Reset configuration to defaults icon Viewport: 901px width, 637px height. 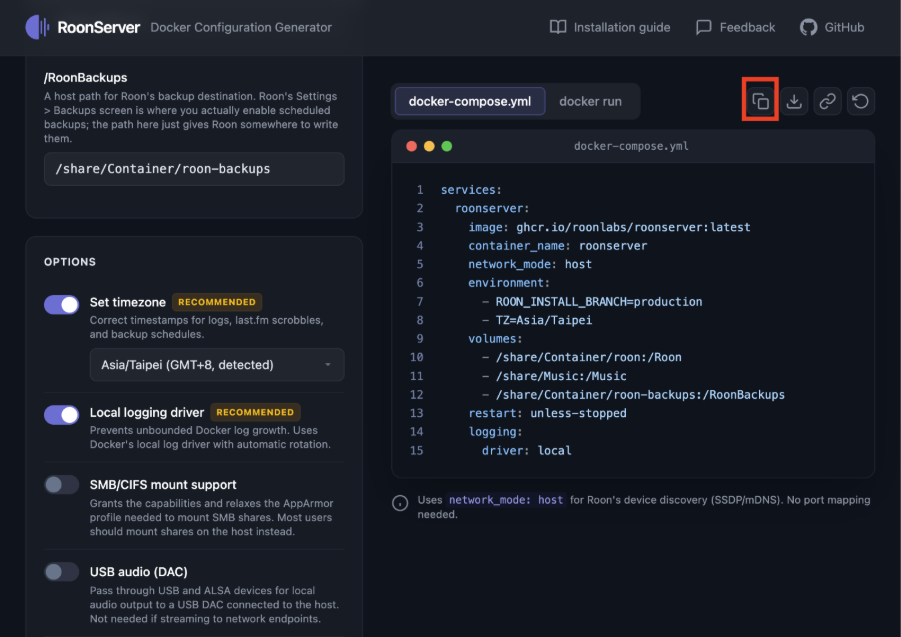(x=860, y=101)
